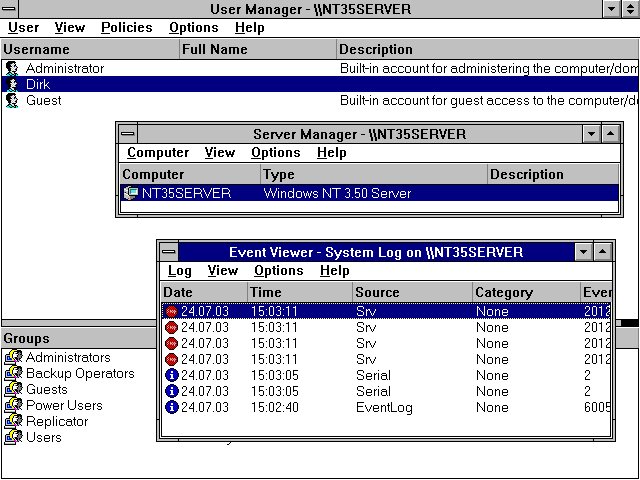Open the Log menu in Event Viewer

click(180, 271)
